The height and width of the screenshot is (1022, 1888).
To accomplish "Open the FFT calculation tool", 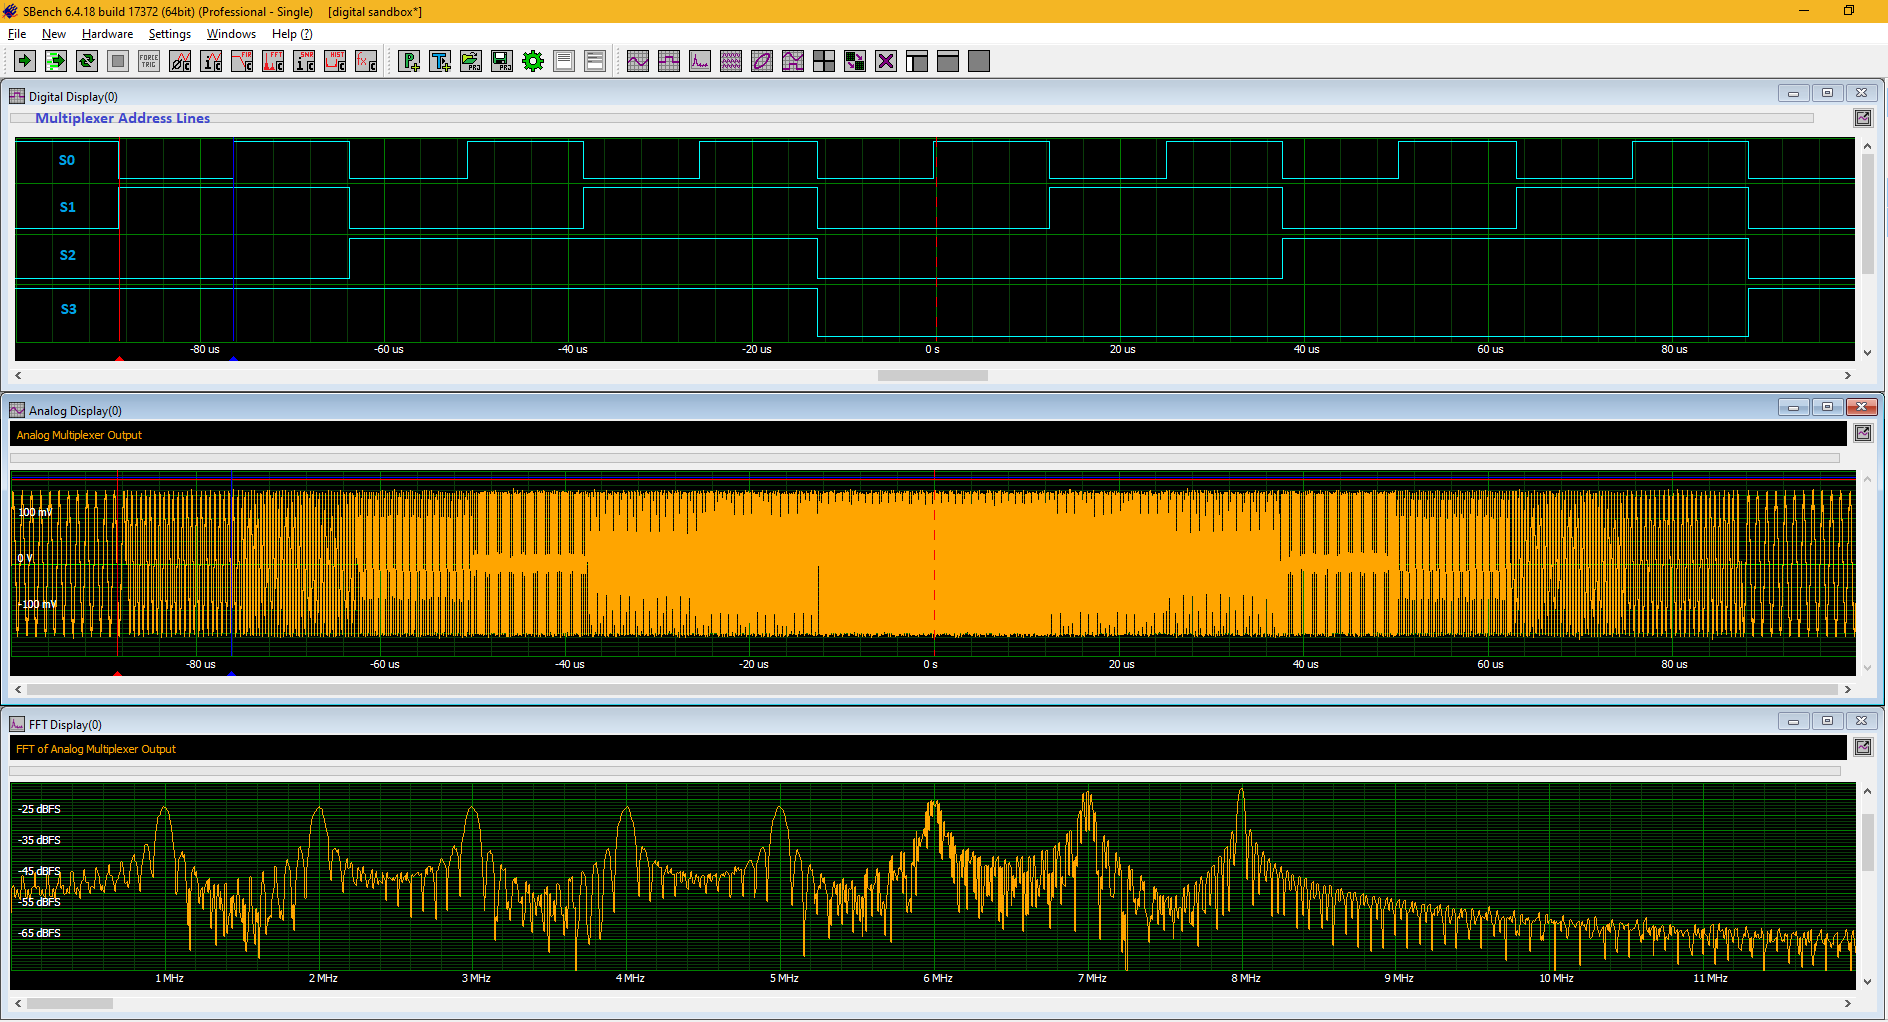I will point(273,61).
